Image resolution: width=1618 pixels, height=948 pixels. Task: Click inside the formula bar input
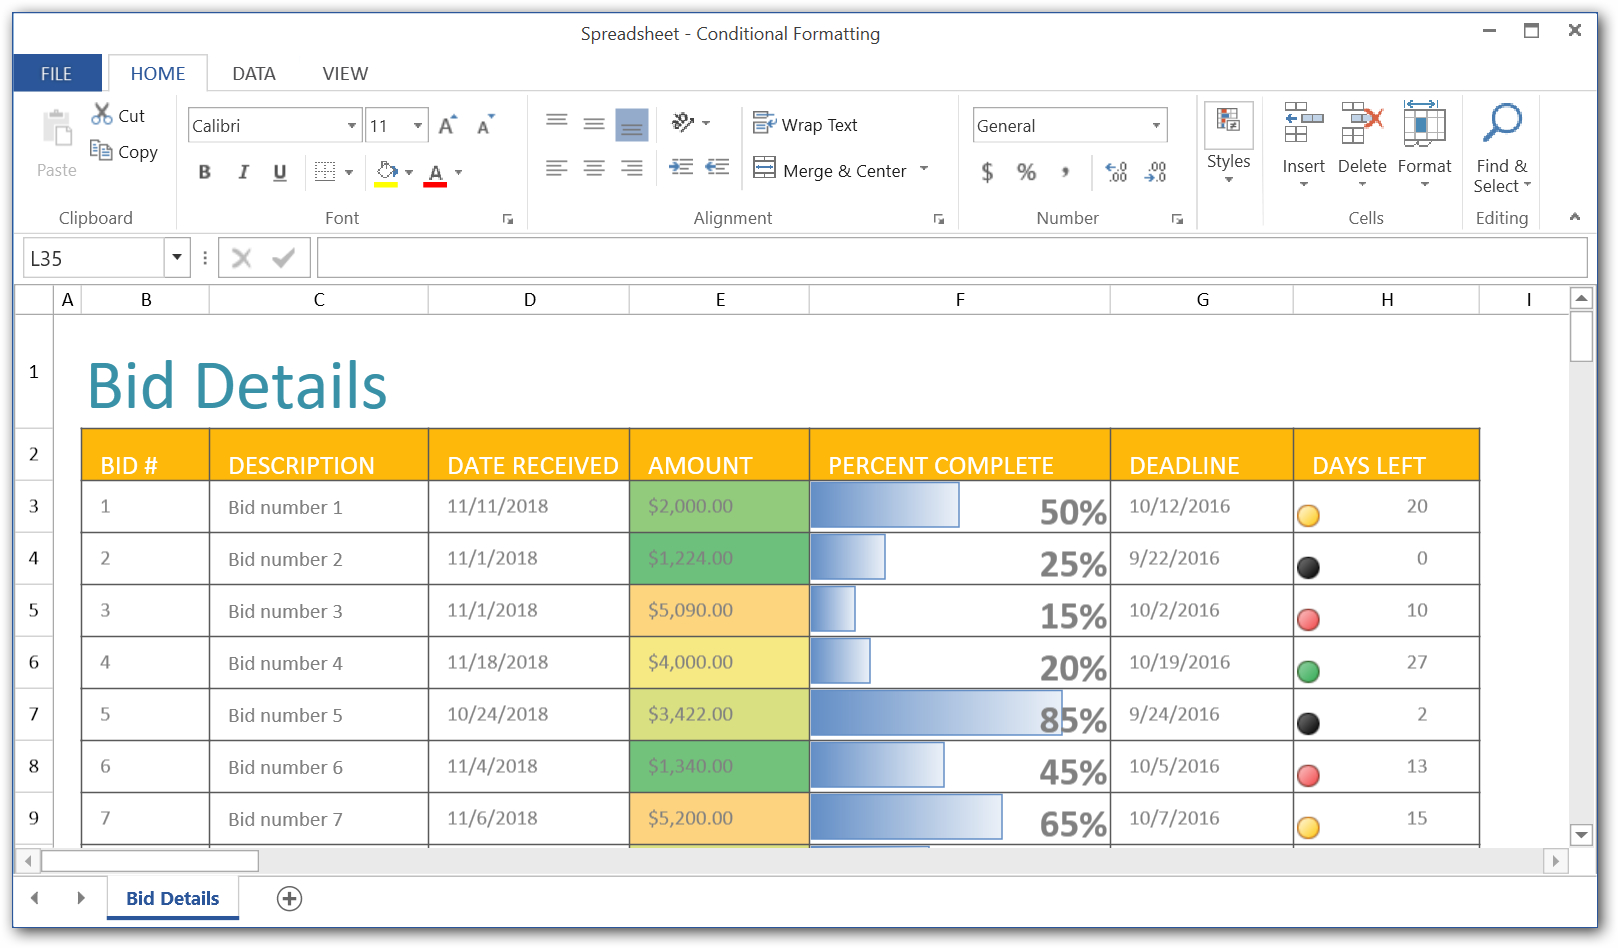click(x=950, y=258)
